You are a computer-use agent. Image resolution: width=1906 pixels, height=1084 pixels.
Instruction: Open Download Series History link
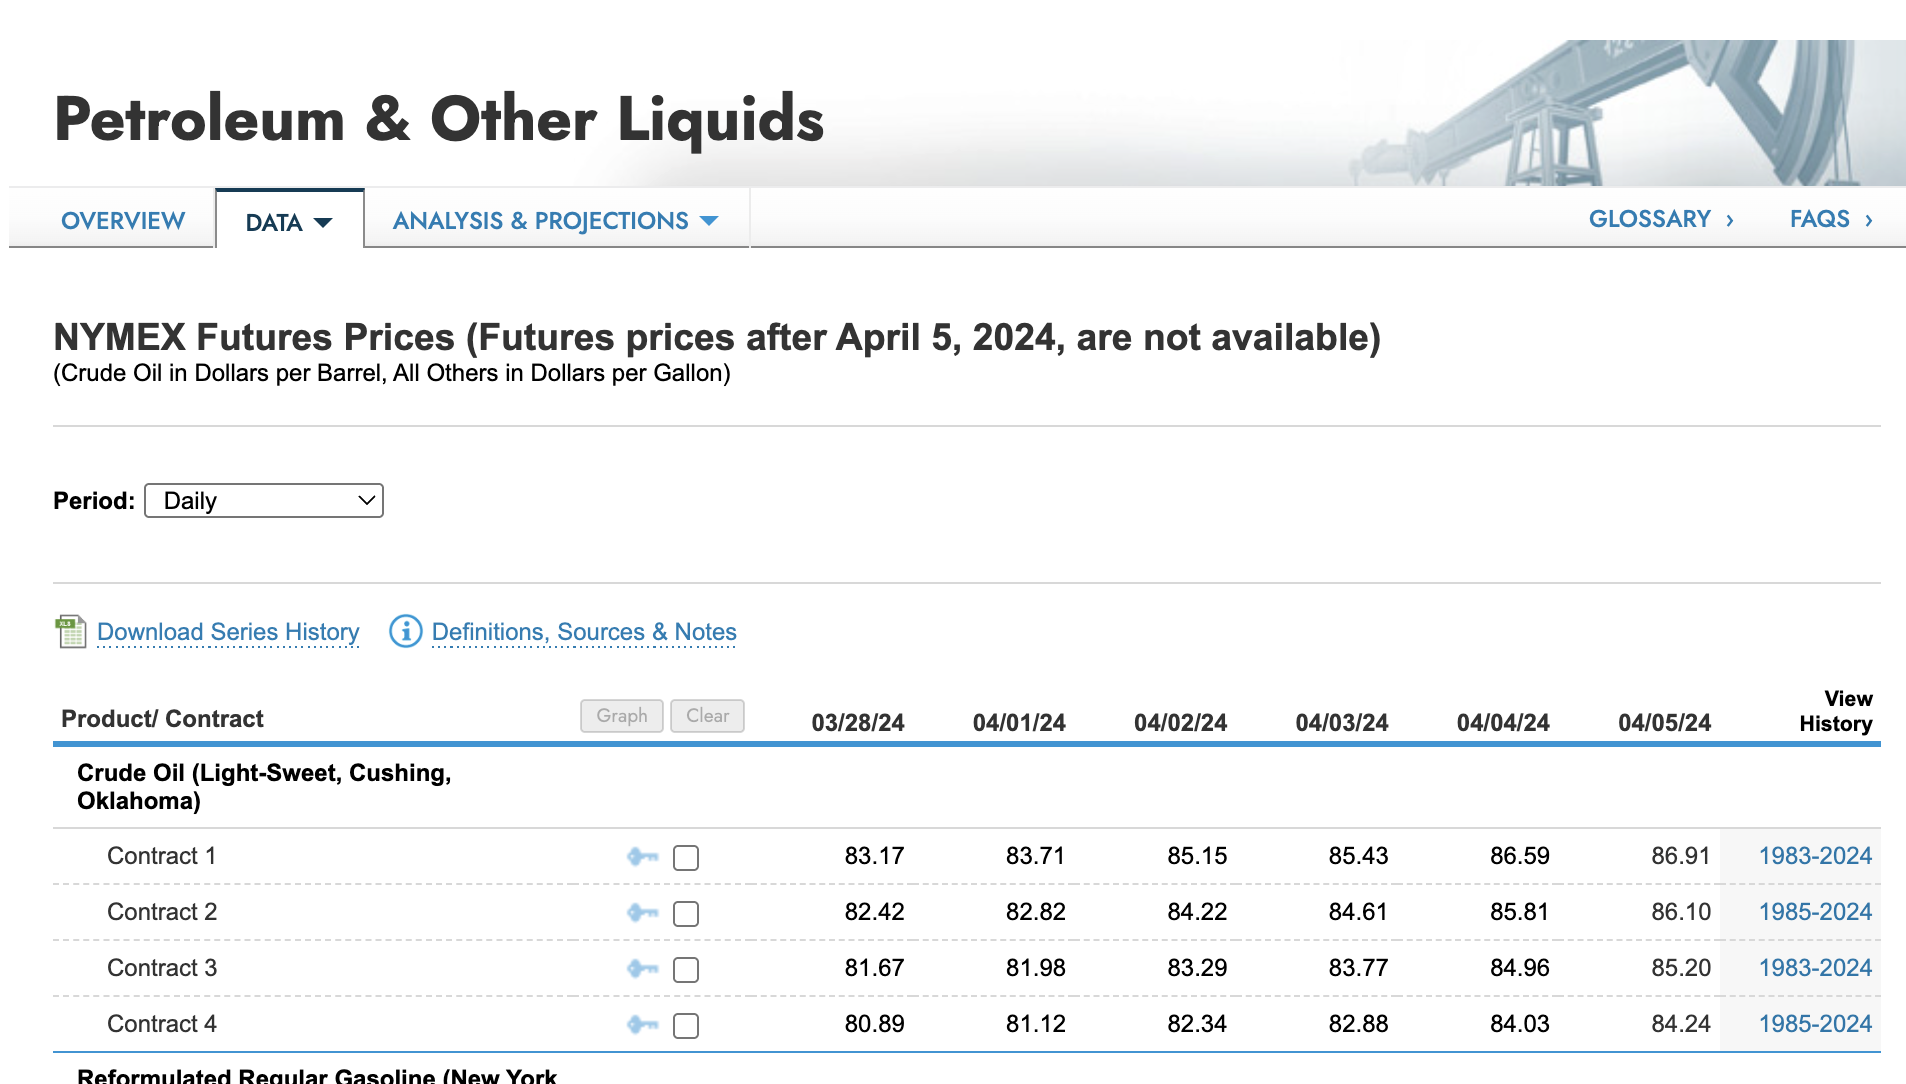pyautogui.click(x=228, y=632)
